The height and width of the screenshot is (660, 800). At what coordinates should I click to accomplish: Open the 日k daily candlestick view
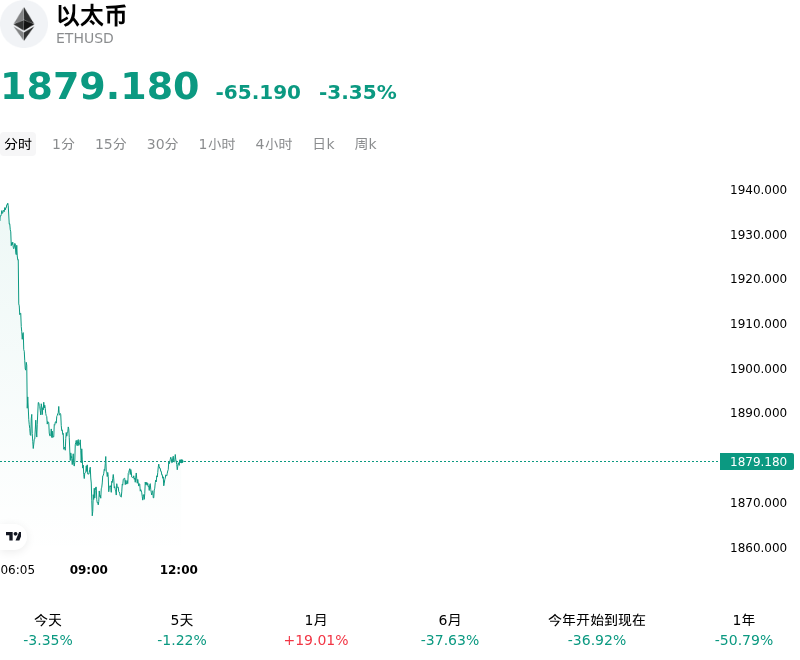[x=323, y=144]
